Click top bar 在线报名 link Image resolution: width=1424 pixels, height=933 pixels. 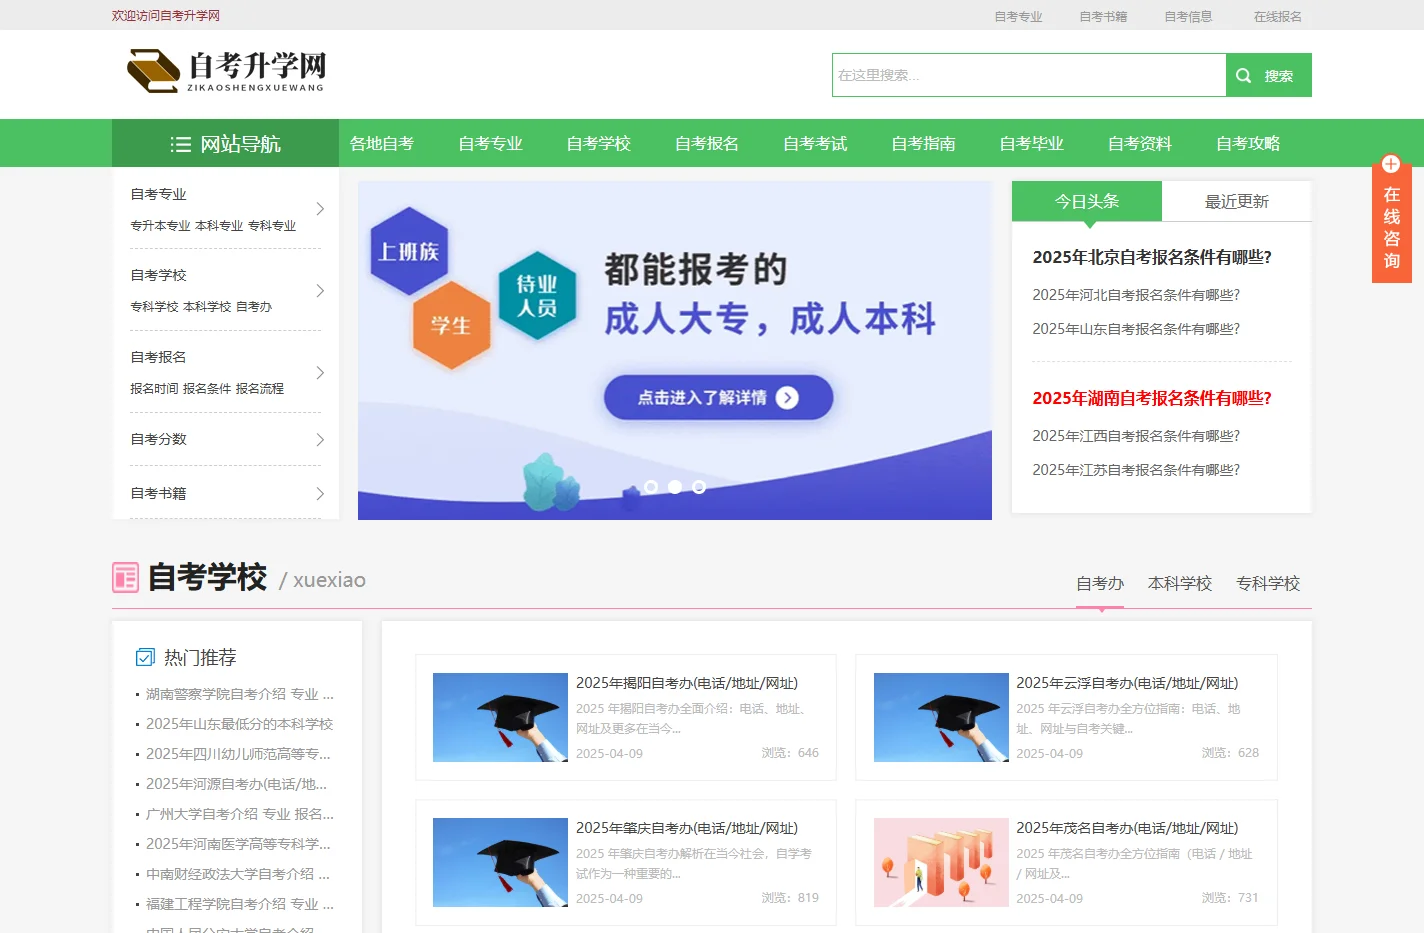point(1278,16)
